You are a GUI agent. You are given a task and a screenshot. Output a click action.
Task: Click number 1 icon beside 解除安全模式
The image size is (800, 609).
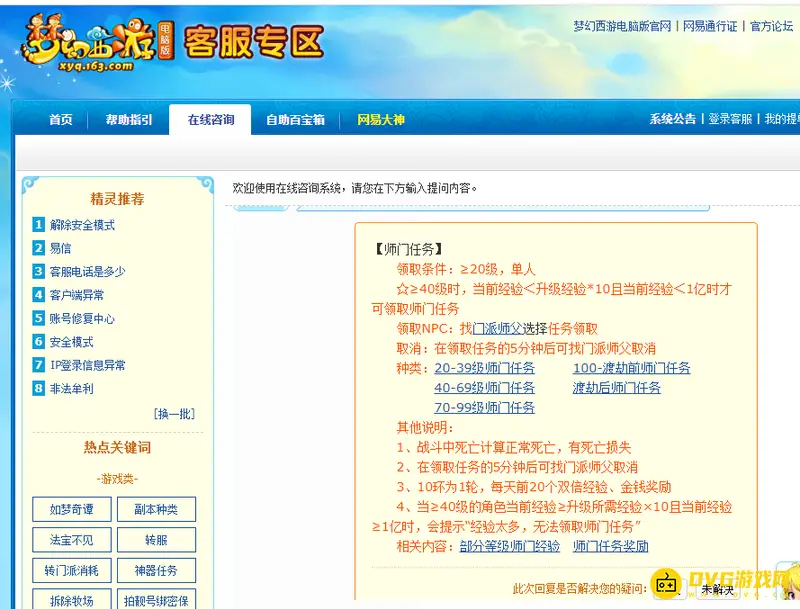pos(39,224)
